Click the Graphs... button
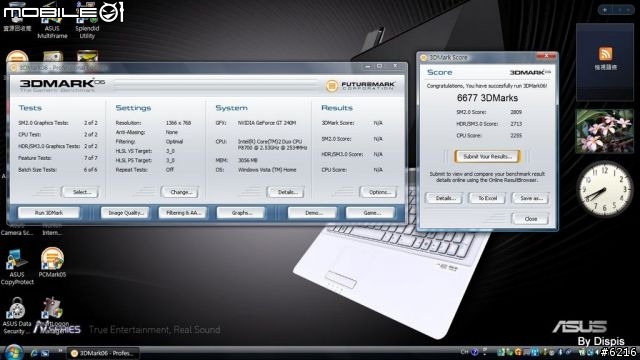Screen dimensions: 640x360 click(x=241, y=213)
